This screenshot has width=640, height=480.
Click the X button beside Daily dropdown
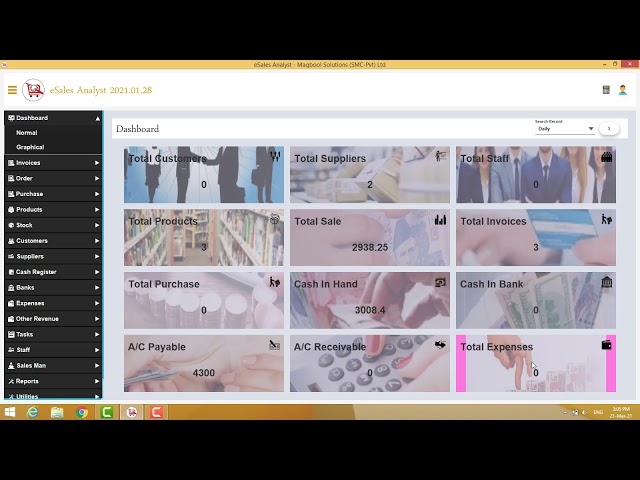tap(609, 129)
